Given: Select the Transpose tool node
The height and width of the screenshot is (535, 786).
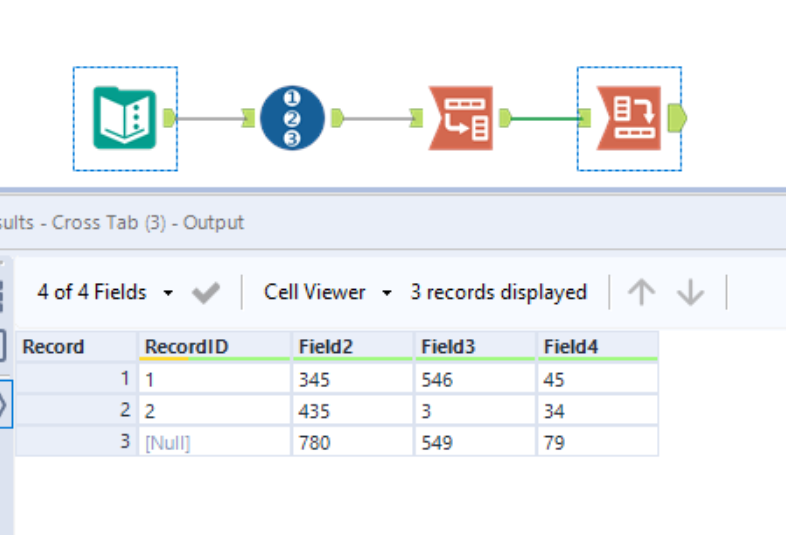Looking at the screenshot, I should (460, 118).
